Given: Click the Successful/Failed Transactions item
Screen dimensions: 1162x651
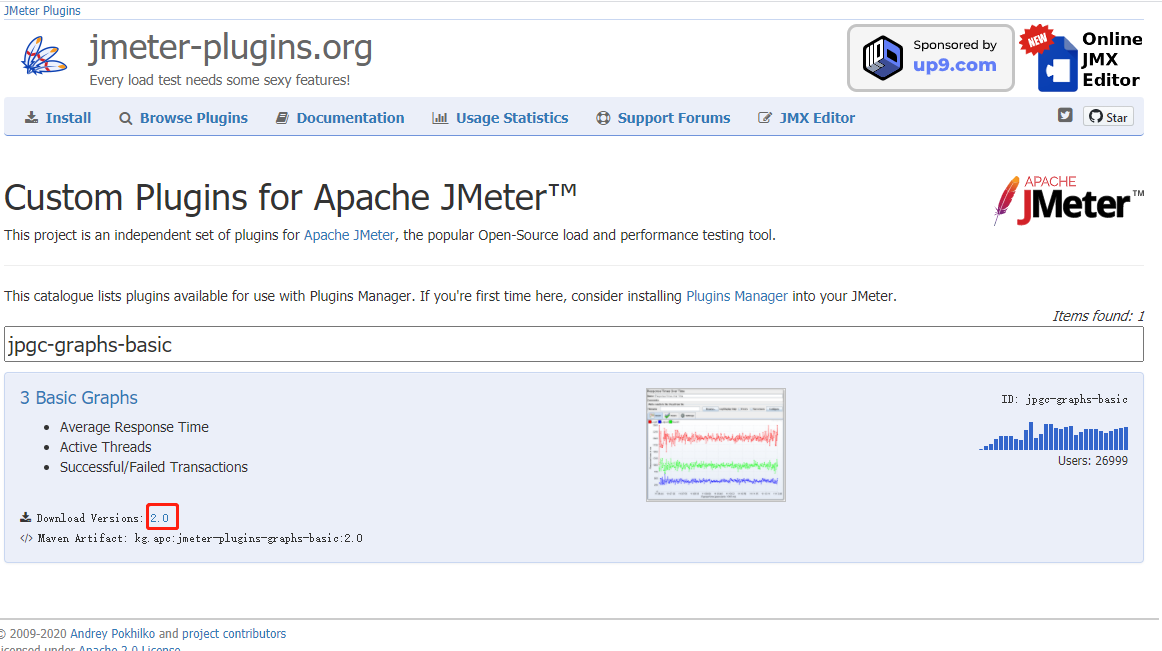Looking at the screenshot, I should pos(153,467).
